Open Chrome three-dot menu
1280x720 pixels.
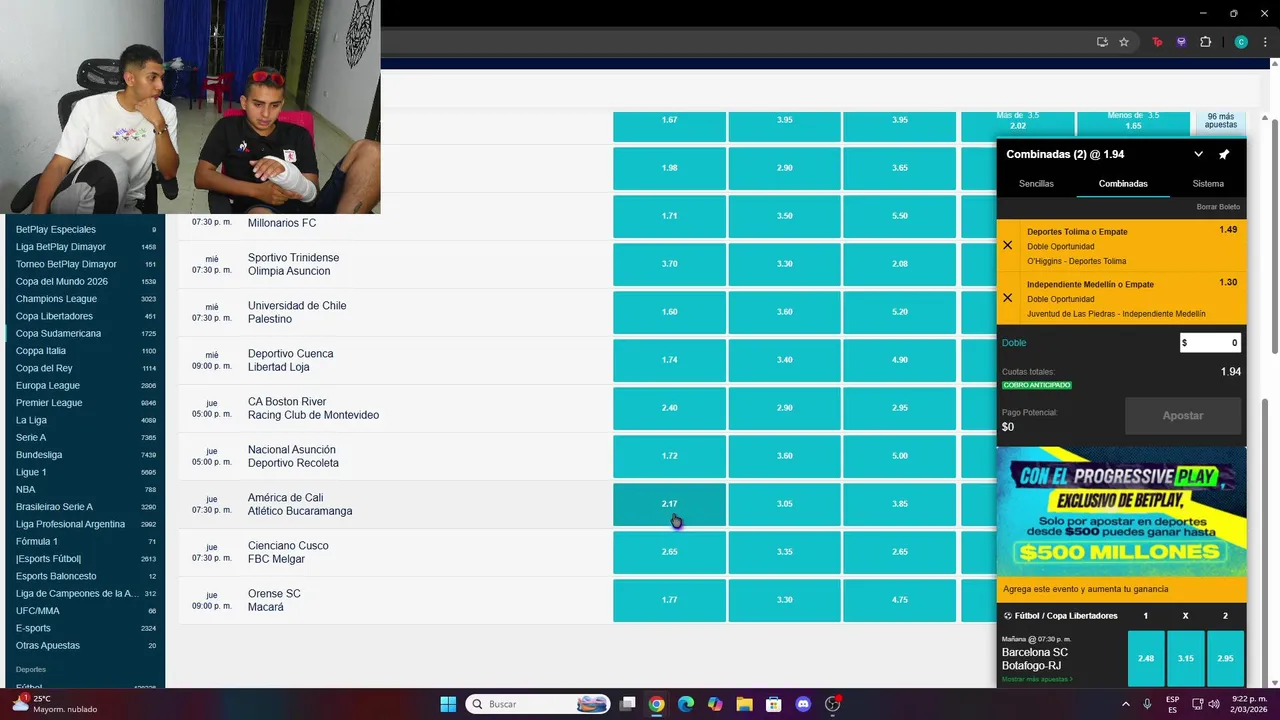coord(1265,42)
